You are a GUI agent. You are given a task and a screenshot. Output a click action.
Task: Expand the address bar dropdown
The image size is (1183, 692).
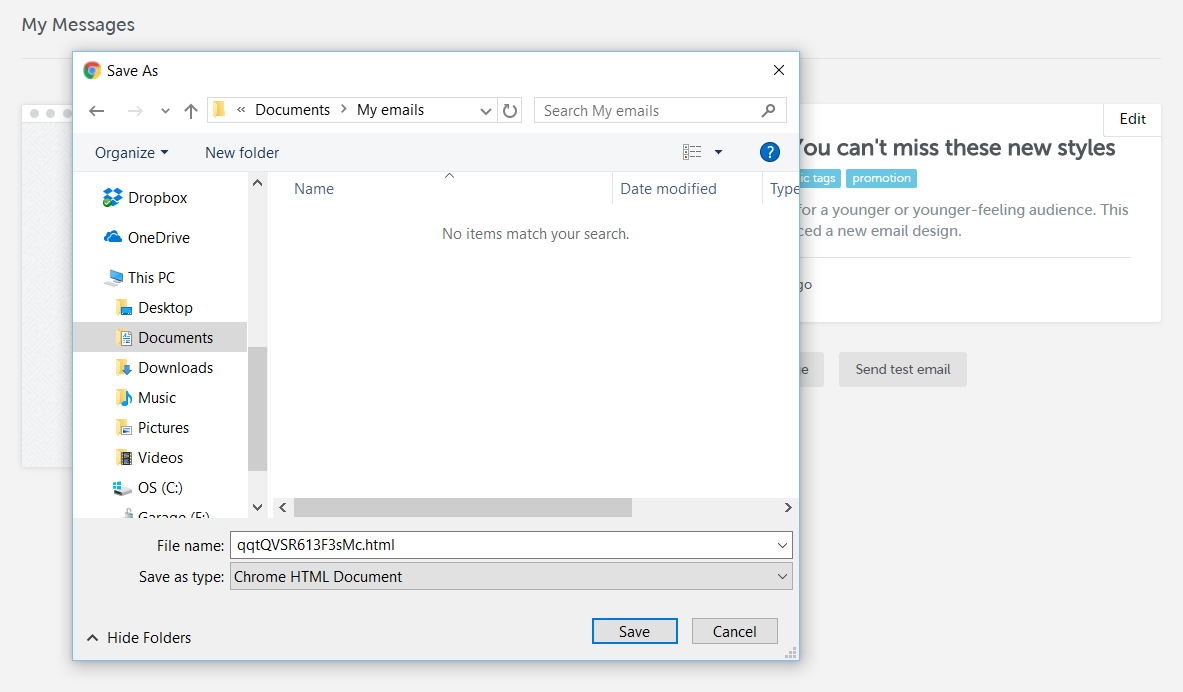(486, 111)
